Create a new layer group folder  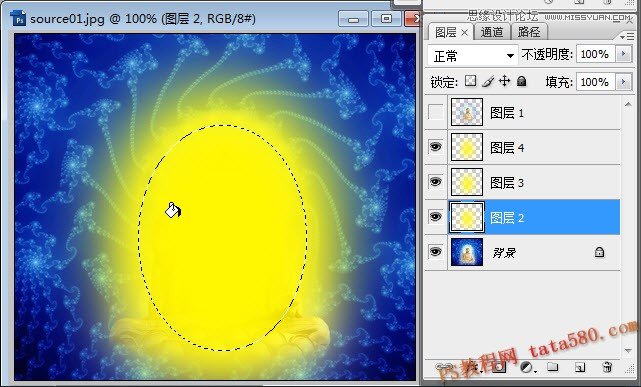(x=553, y=367)
